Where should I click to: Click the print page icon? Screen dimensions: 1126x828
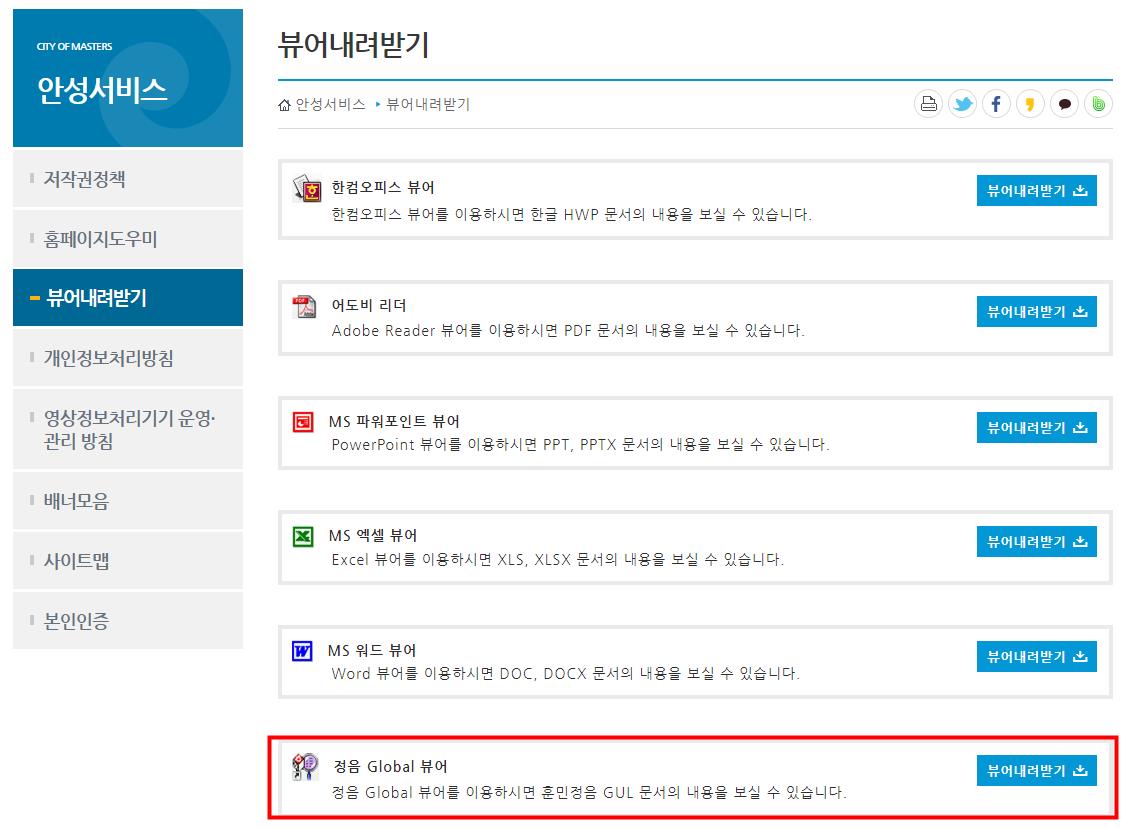click(x=928, y=104)
